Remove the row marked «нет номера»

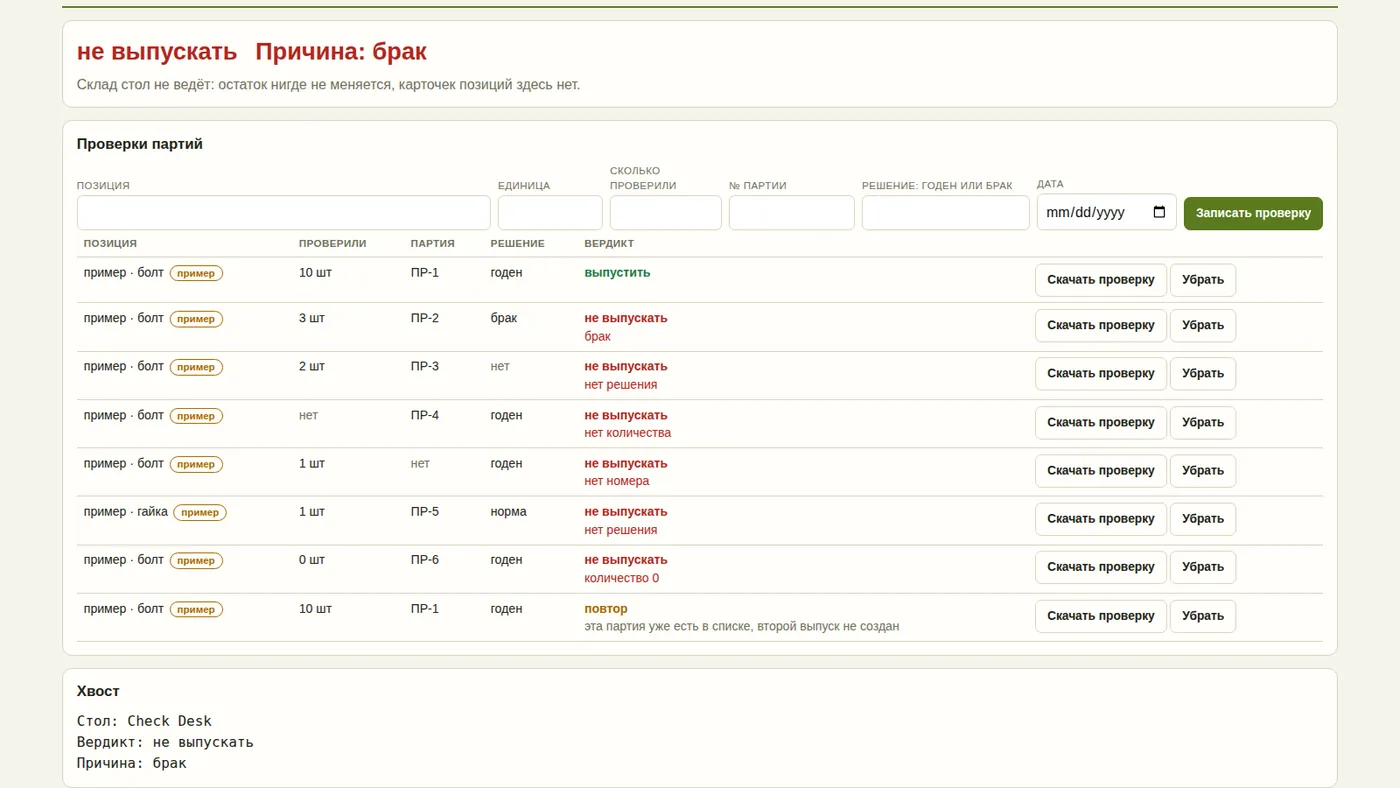1203,471
